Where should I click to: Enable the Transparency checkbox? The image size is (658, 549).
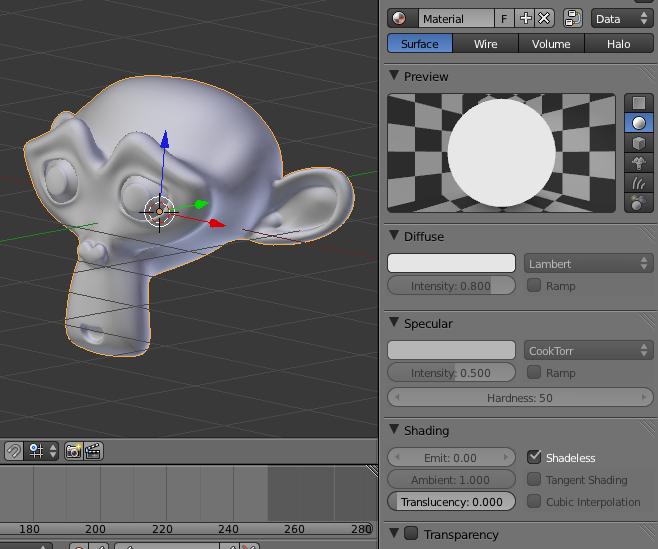point(411,533)
